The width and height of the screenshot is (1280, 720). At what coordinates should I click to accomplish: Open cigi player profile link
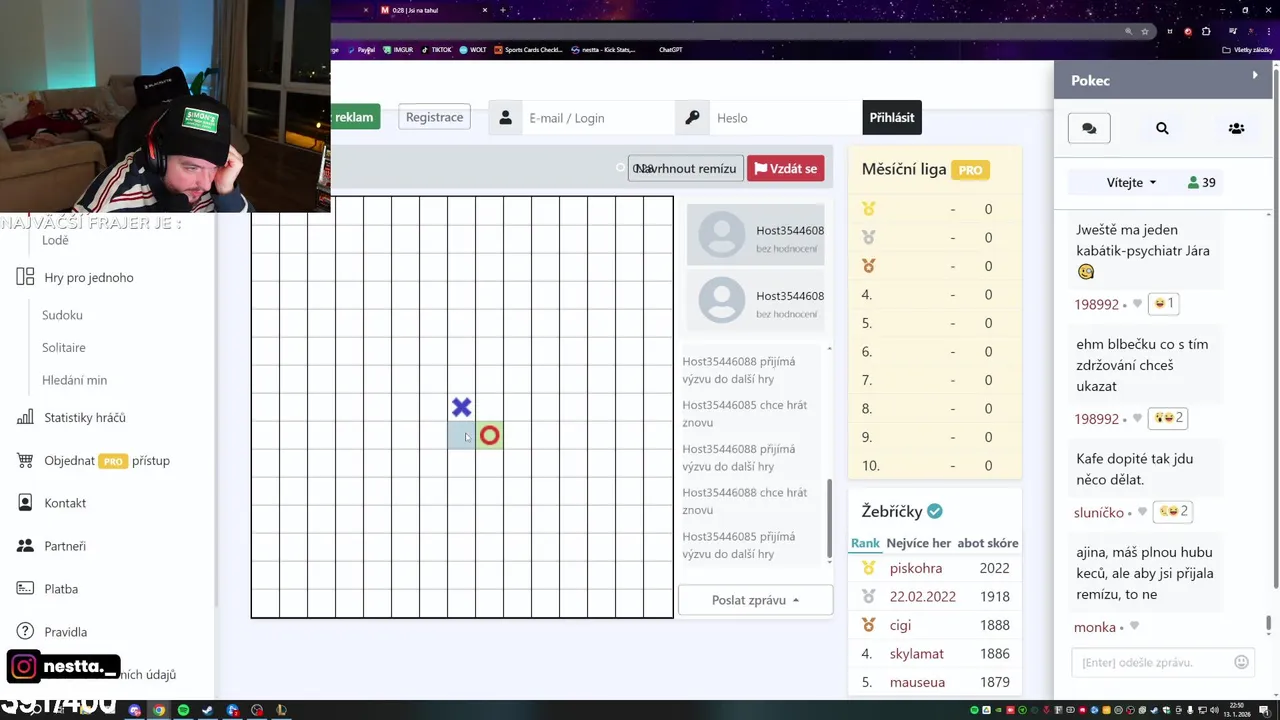pyautogui.click(x=900, y=625)
